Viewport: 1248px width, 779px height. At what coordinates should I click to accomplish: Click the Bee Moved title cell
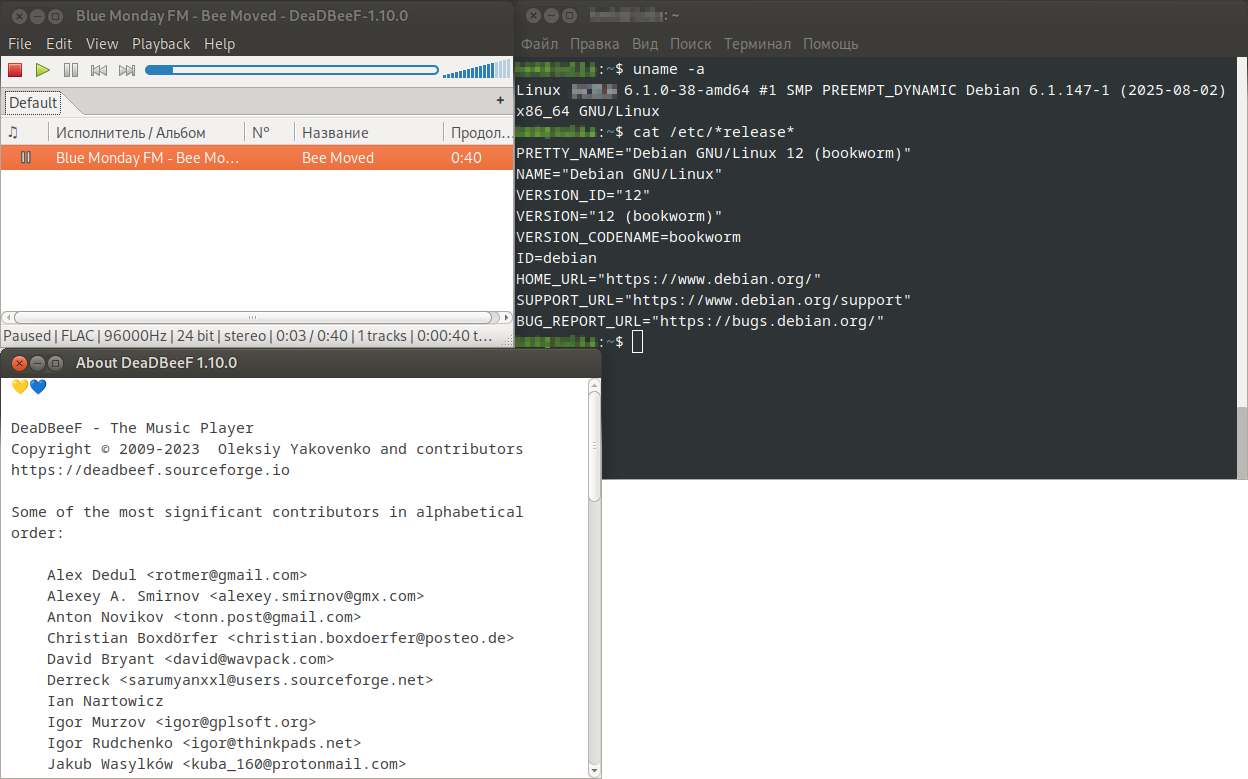coord(338,158)
